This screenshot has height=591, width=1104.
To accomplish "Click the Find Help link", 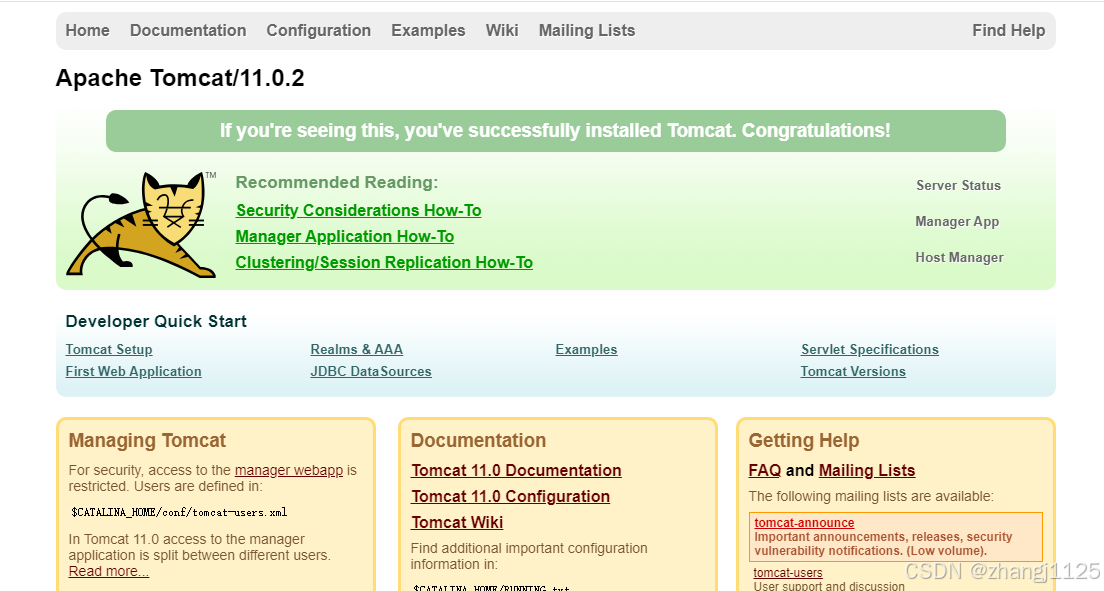I will pos(1008,30).
